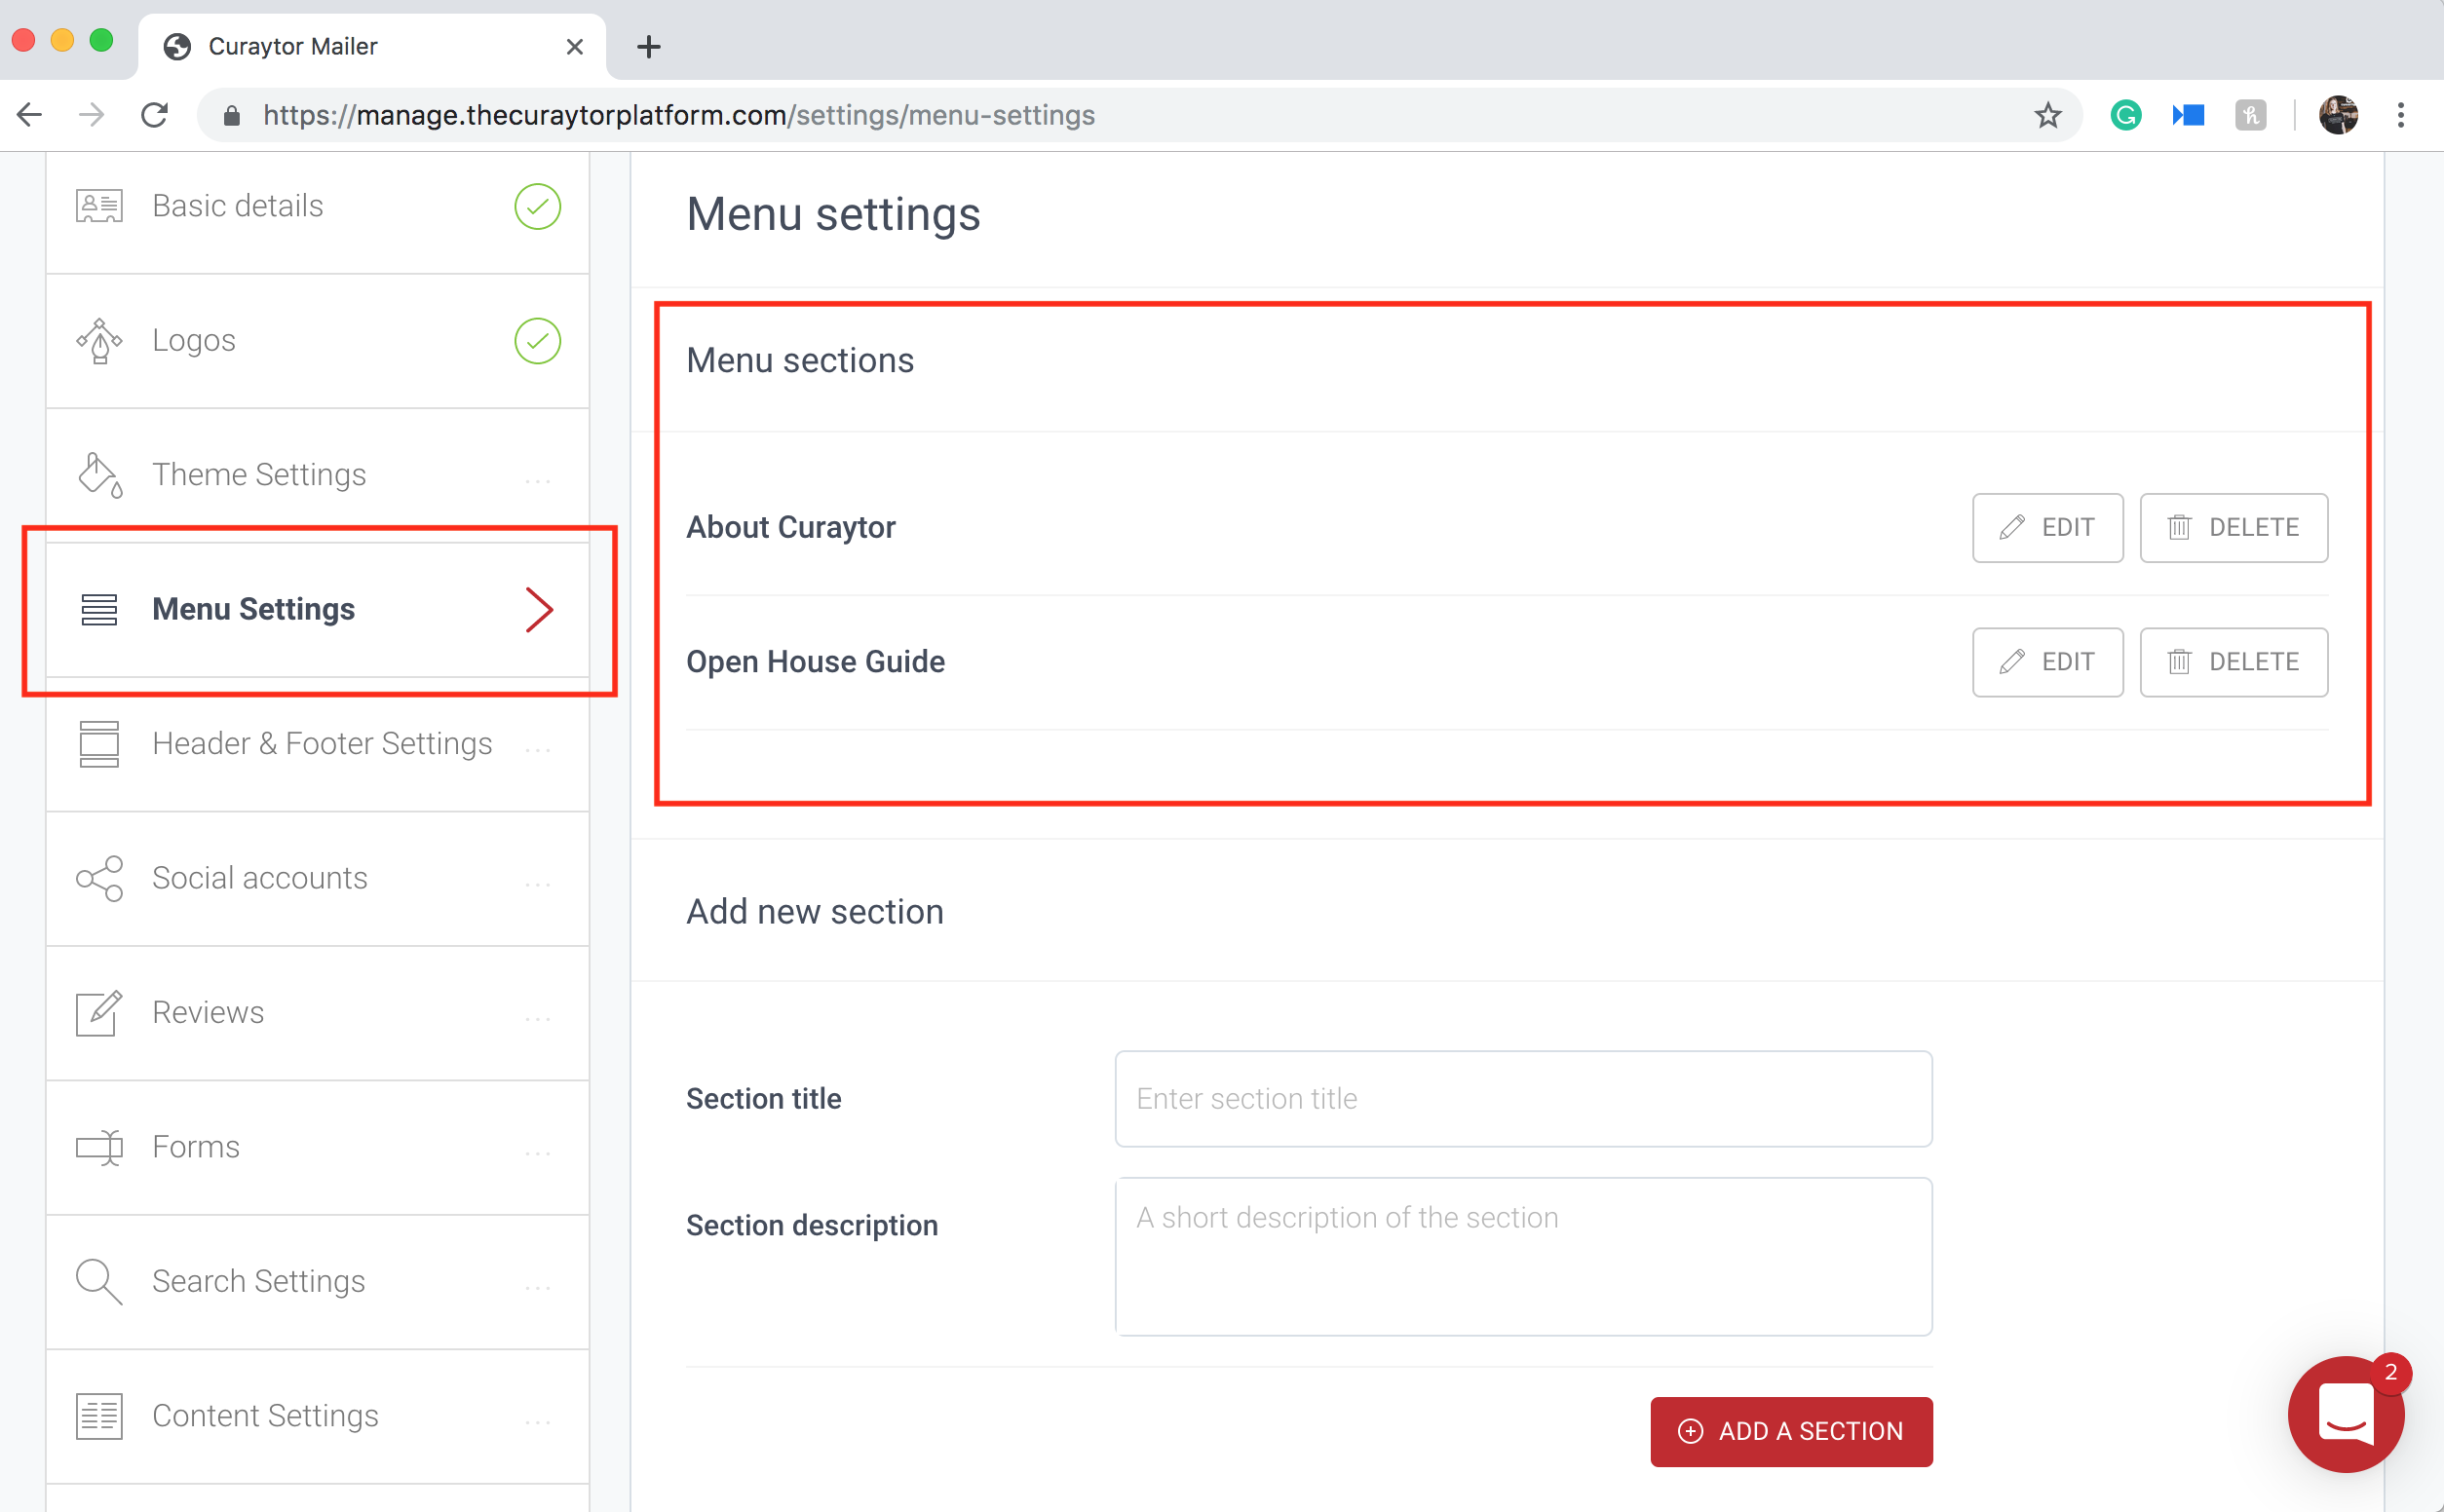Open Logos settings
2444x1512 pixels.
click(318, 341)
